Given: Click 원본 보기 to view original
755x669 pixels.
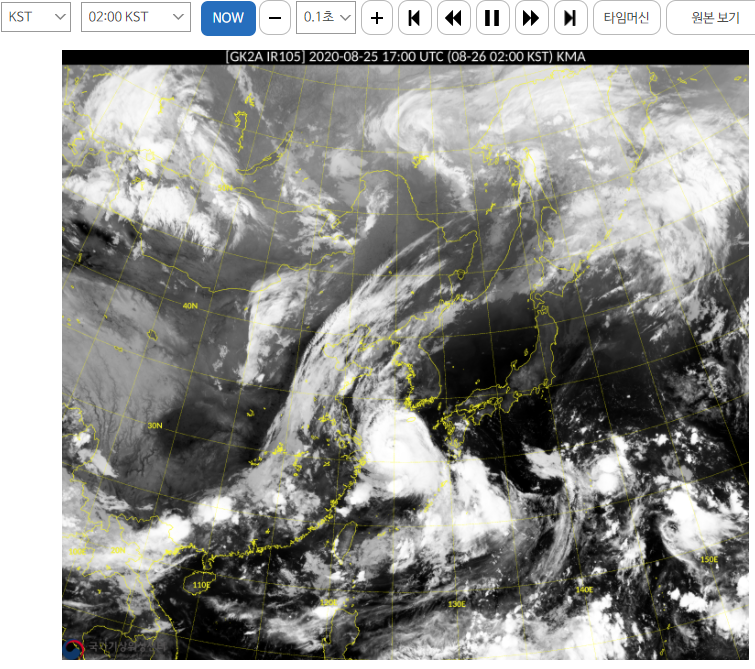Looking at the screenshot, I should tap(709, 18).
